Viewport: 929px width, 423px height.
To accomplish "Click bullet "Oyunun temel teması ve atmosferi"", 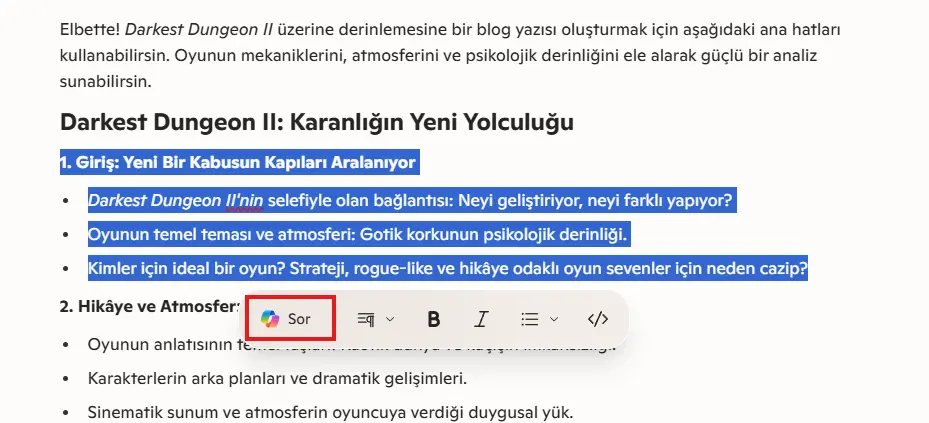I will point(357,235).
